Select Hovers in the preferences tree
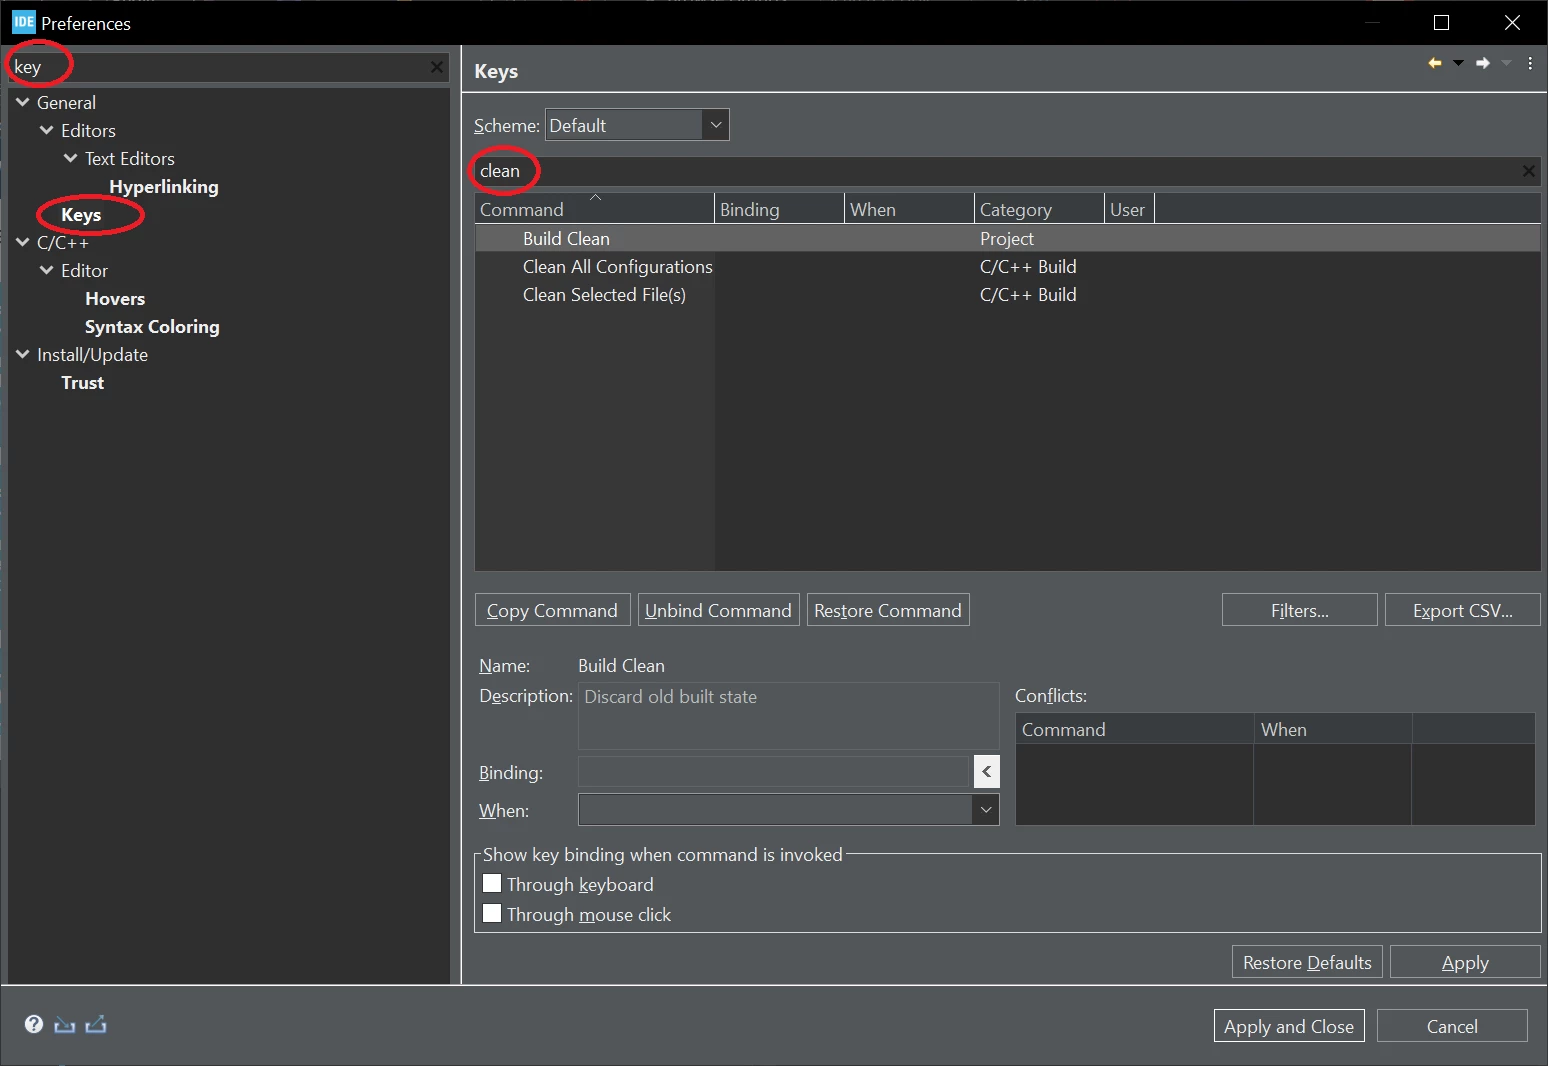The width and height of the screenshot is (1548, 1066). (x=115, y=299)
